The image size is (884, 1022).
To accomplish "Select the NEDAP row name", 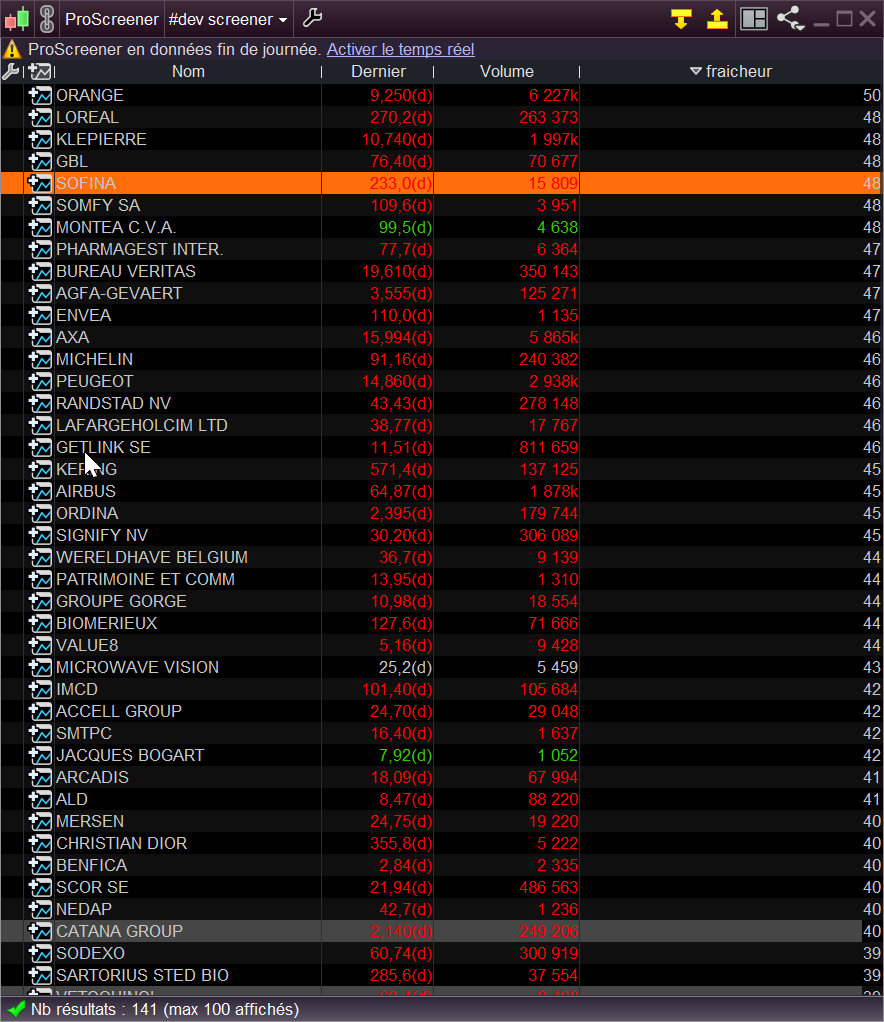I will tap(83, 909).
